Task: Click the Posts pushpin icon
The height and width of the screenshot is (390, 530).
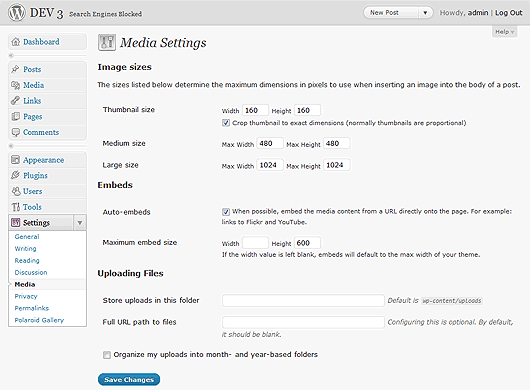Action: point(15,69)
